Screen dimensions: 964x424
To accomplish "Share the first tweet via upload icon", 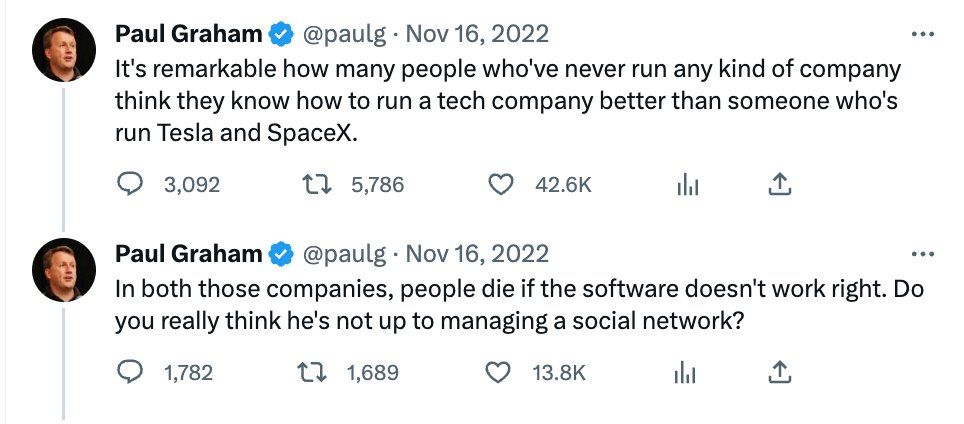I will click(x=780, y=184).
